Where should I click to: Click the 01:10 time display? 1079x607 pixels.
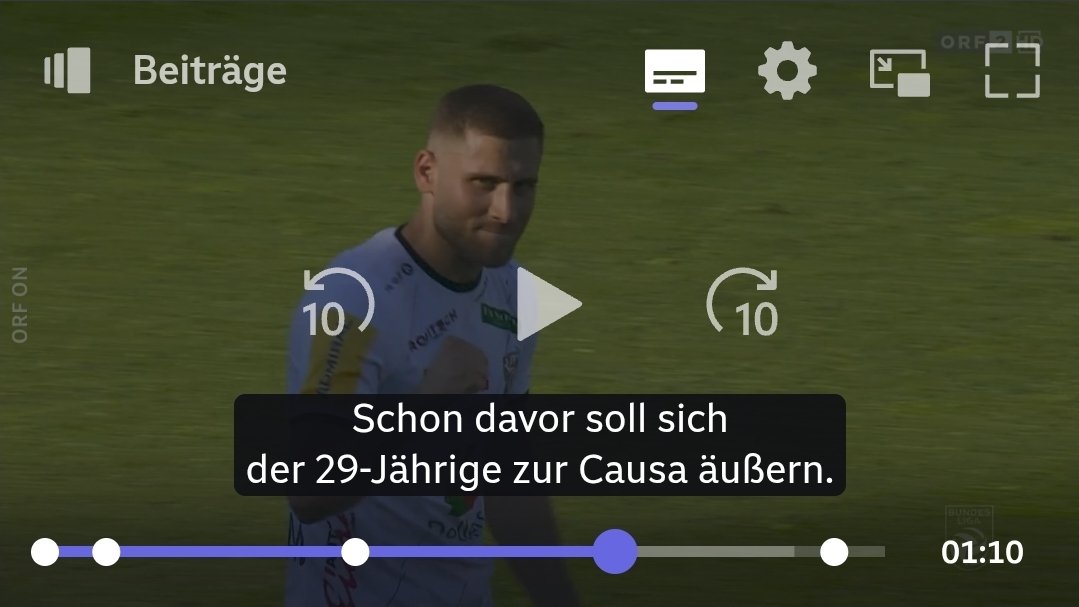tap(982, 552)
